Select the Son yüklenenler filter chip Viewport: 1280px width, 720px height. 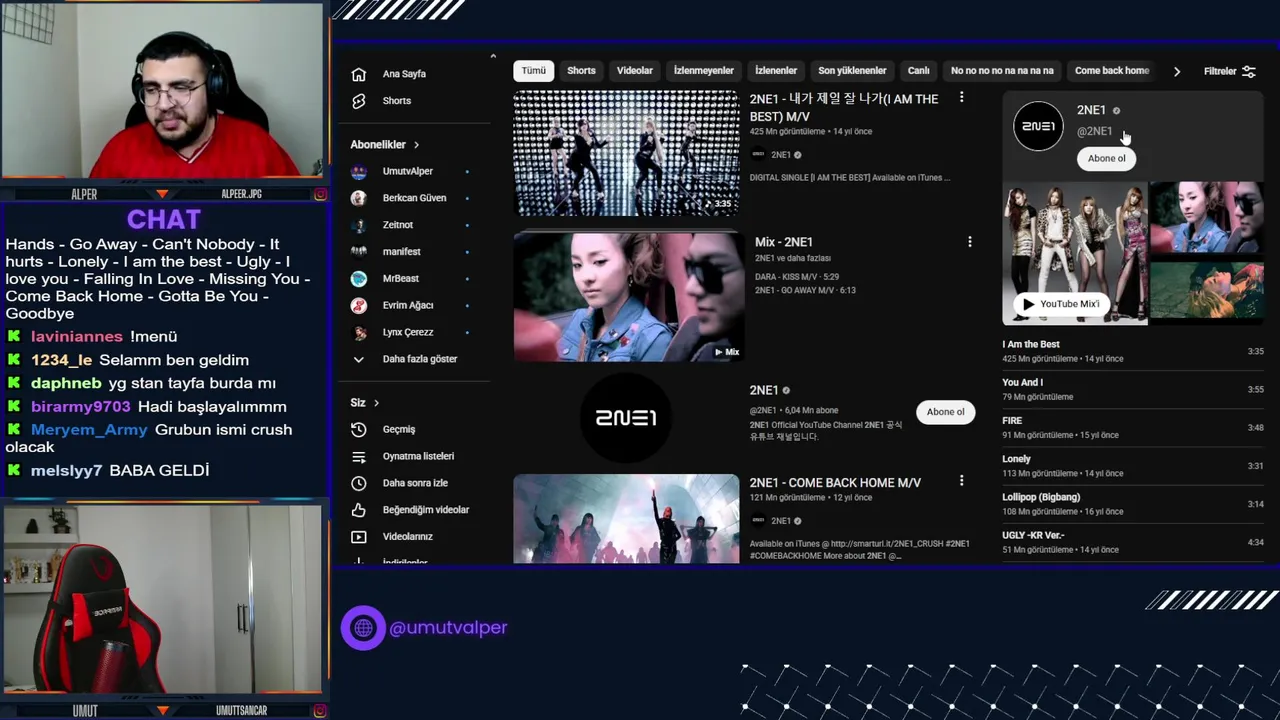coord(852,71)
